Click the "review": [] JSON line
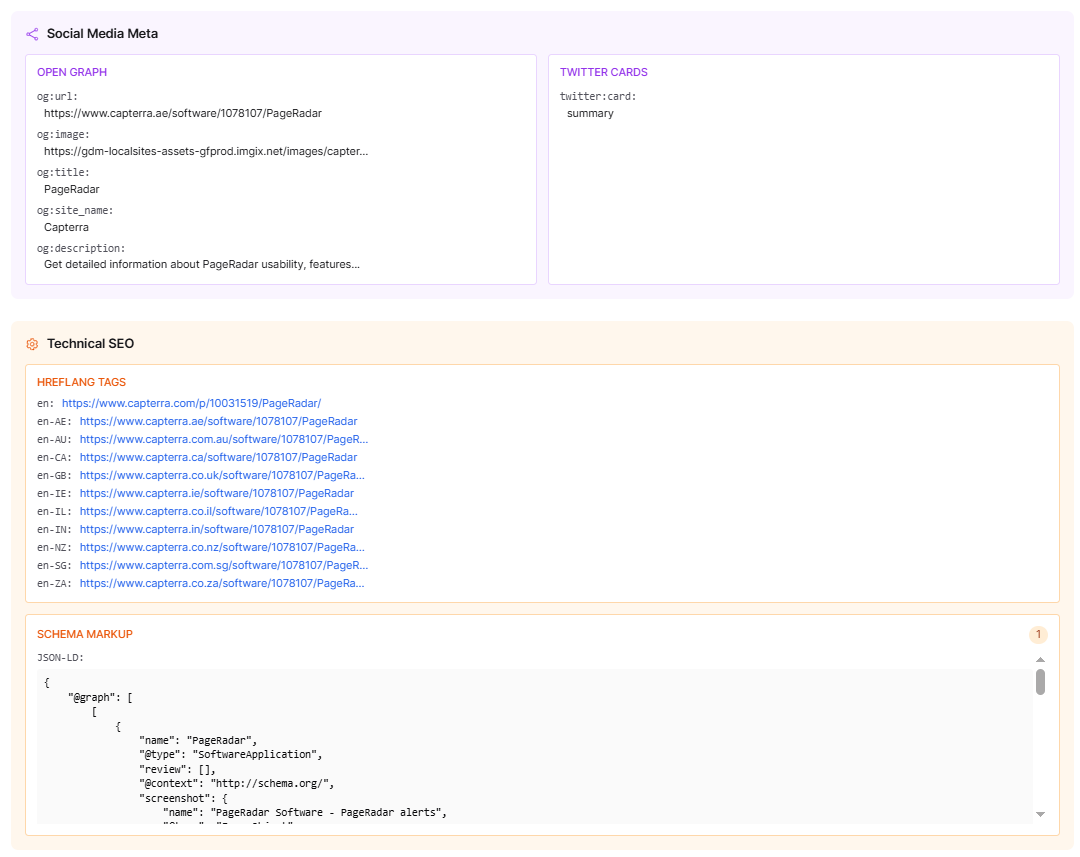This screenshot has width=1080, height=857. point(177,769)
